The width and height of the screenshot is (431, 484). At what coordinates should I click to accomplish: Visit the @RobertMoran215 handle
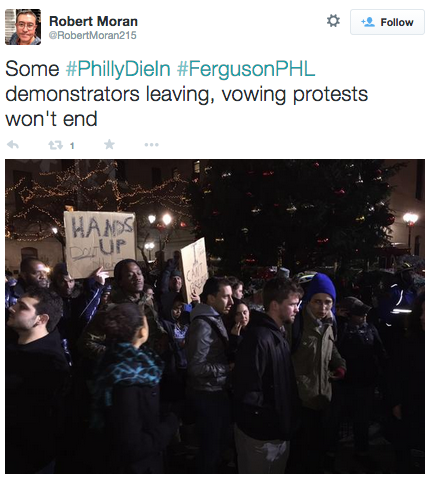click(x=93, y=35)
